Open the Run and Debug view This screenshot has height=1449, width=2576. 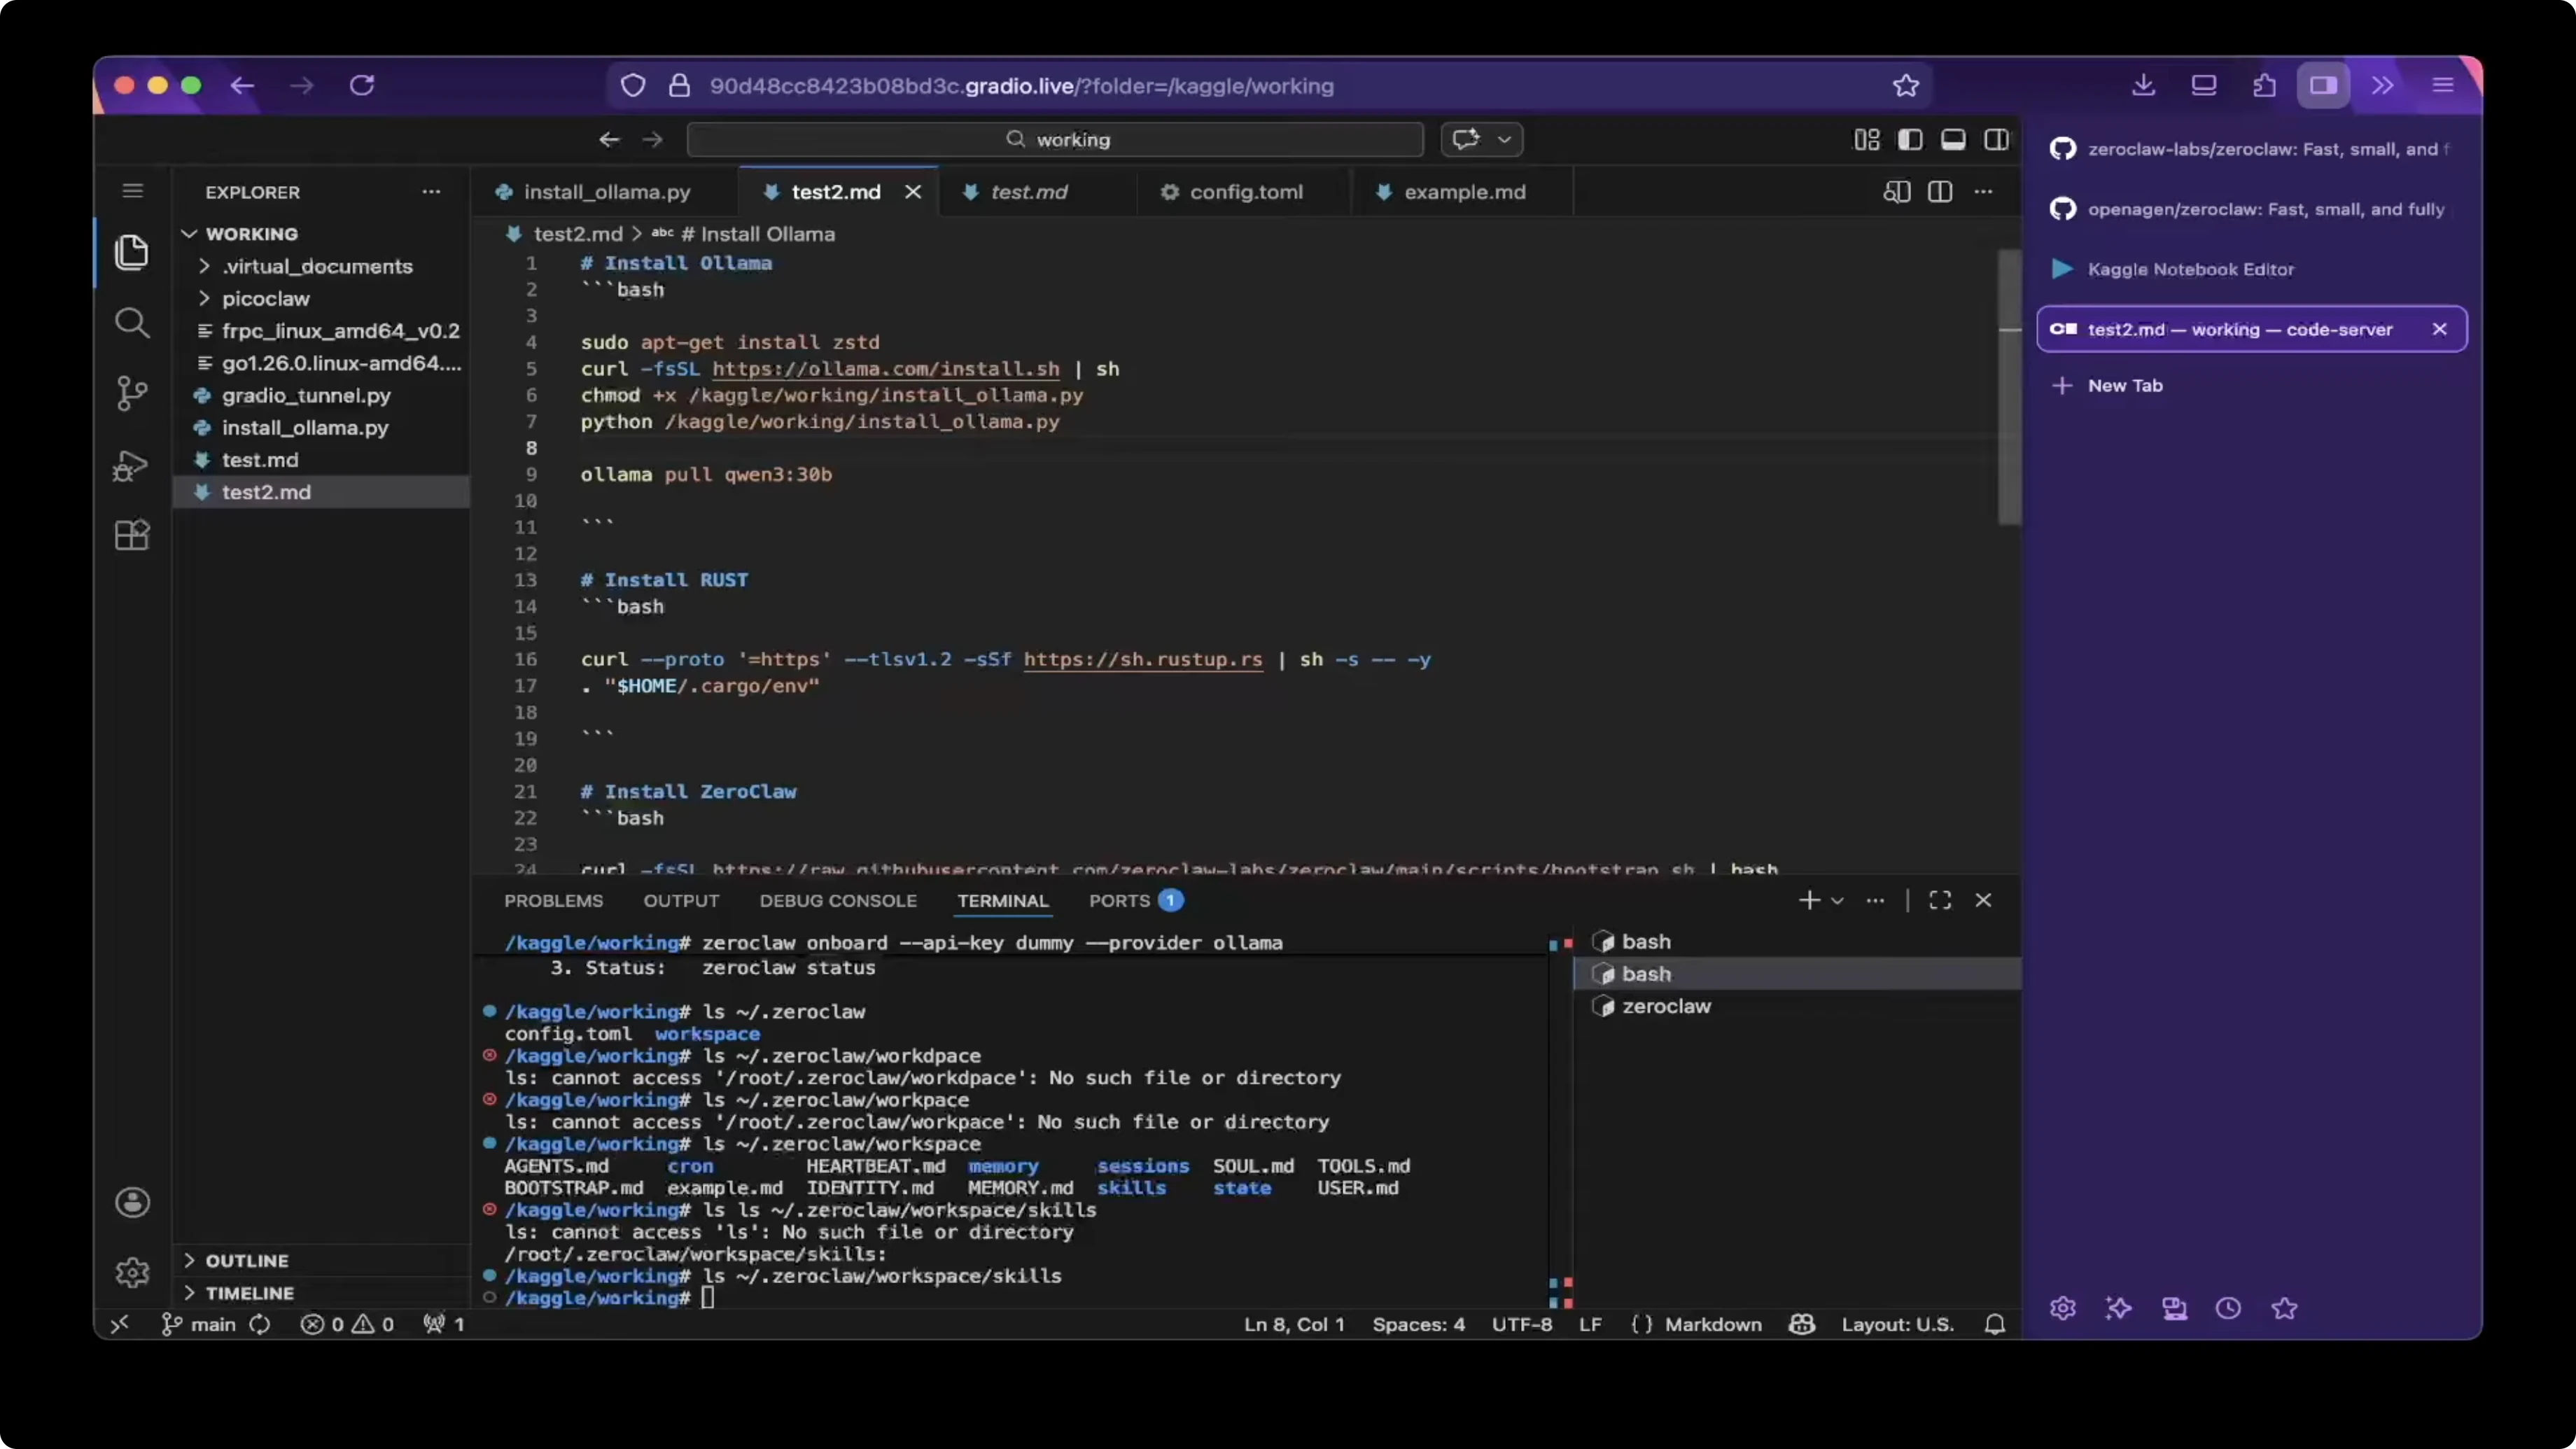tap(131, 465)
